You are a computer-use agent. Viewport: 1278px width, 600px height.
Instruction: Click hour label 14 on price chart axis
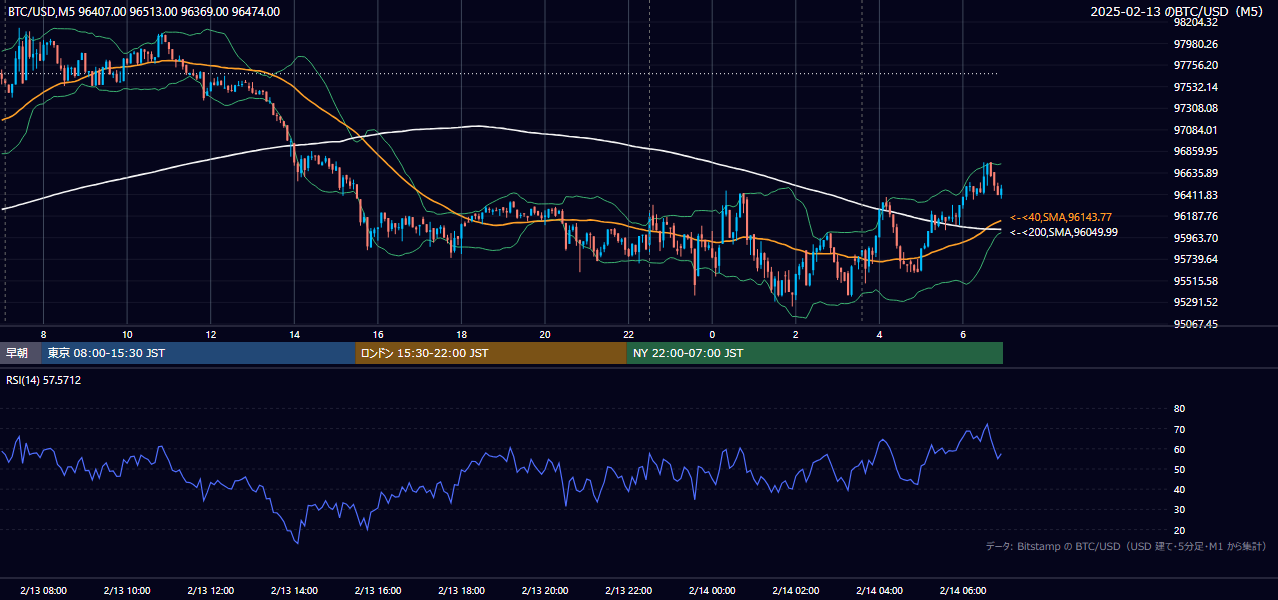click(x=294, y=334)
